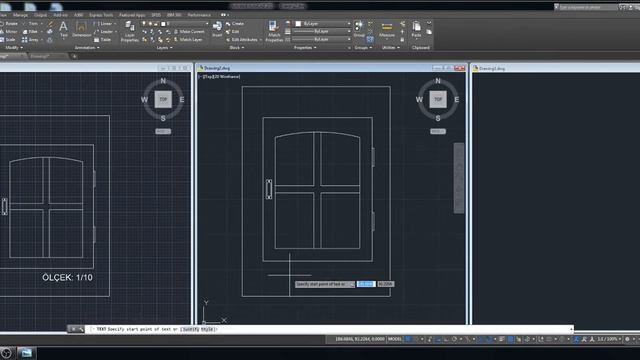Click the TOP face of left ViewCube
640x360 pixels.
163,99
